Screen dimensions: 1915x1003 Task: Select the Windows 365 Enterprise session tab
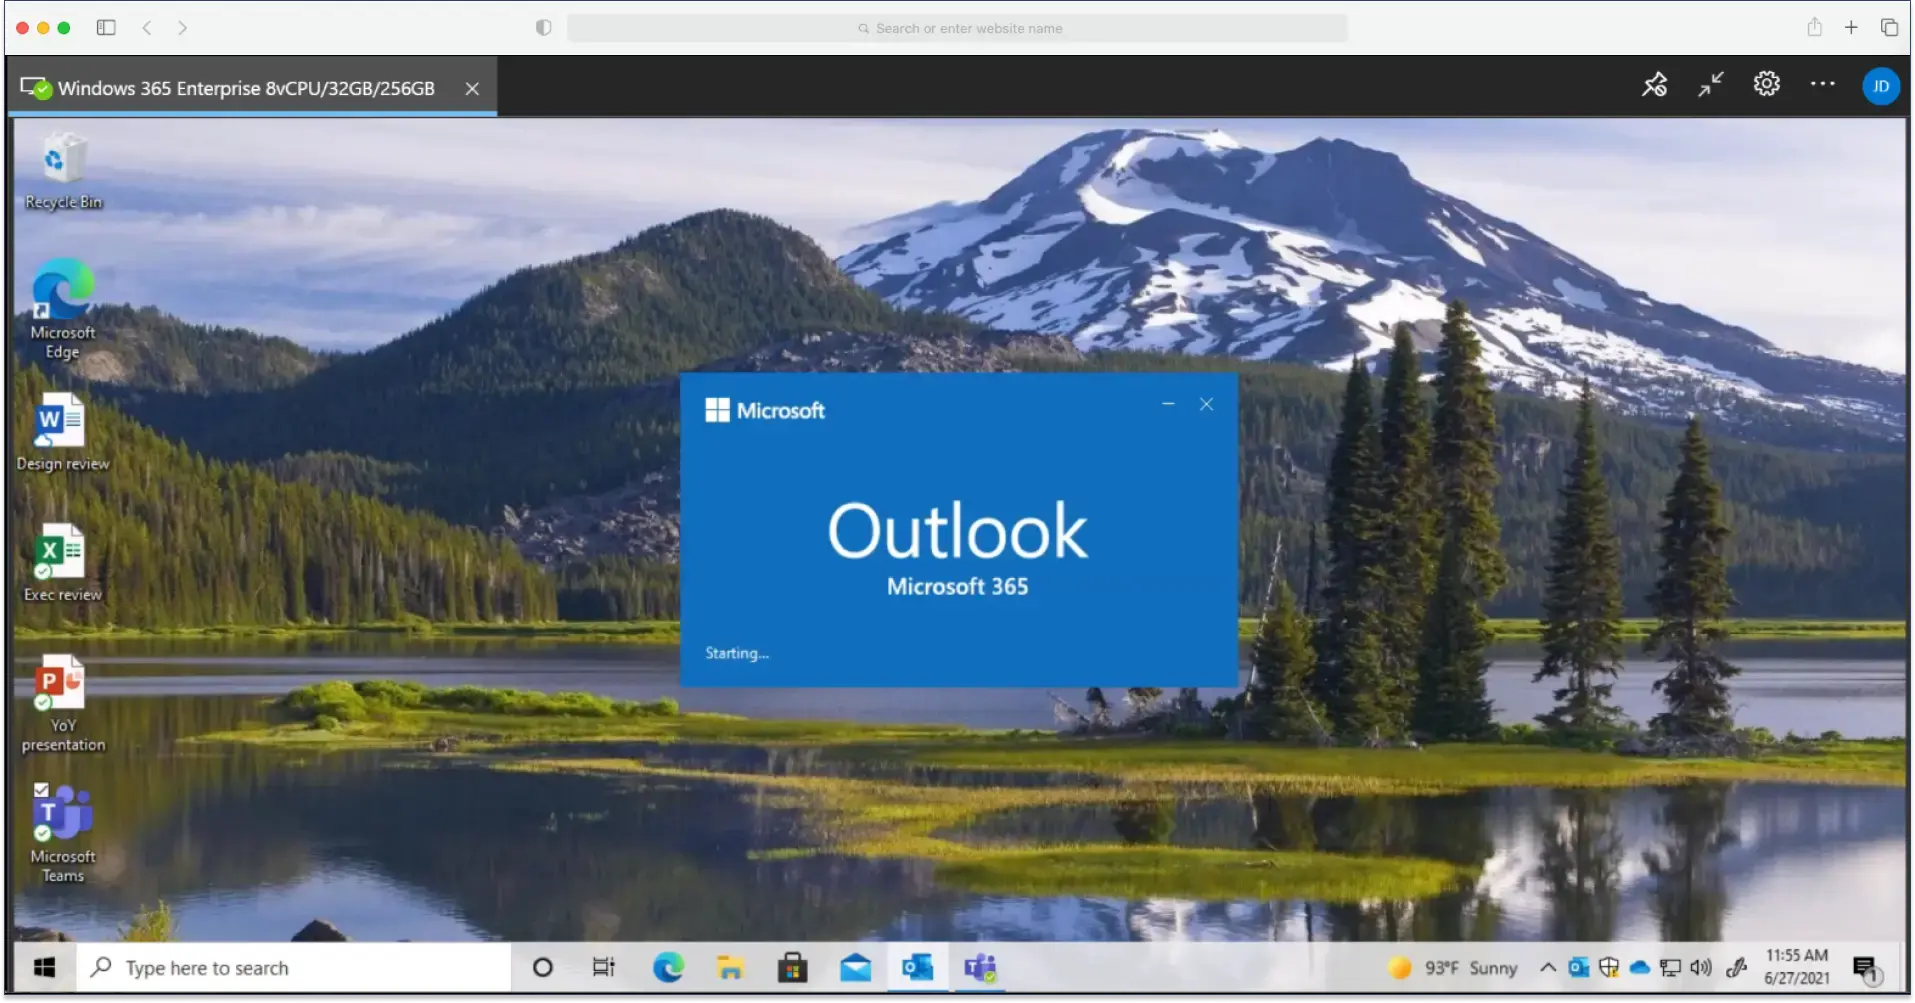pos(245,88)
